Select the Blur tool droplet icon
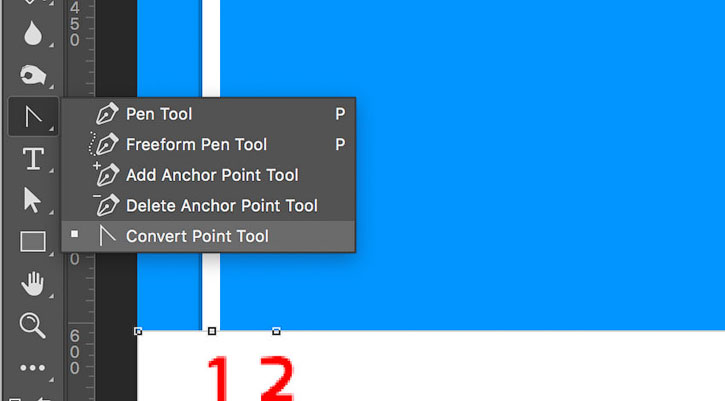725x401 pixels. [33, 33]
